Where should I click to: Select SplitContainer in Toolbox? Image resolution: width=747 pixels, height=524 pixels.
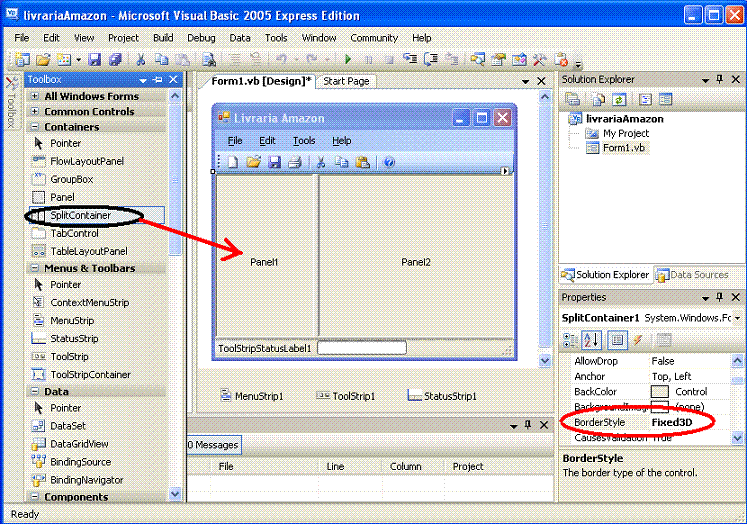click(97, 215)
